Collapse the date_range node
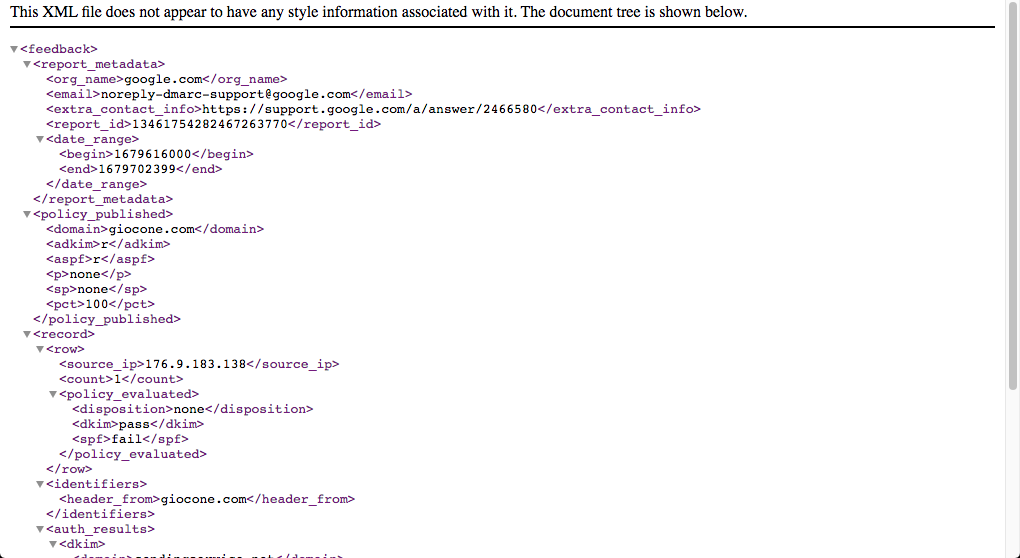The height and width of the screenshot is (558, 1020). coord(40,139)
